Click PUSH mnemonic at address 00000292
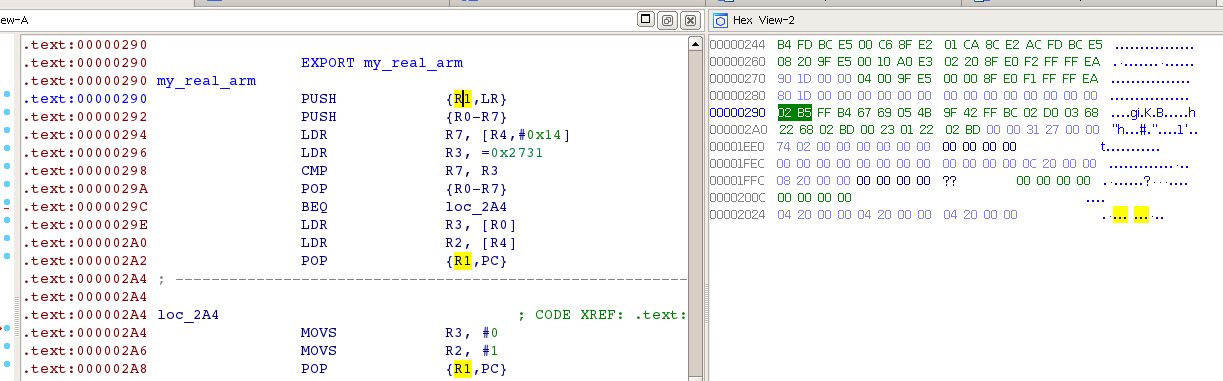 (x=319, y=117)
